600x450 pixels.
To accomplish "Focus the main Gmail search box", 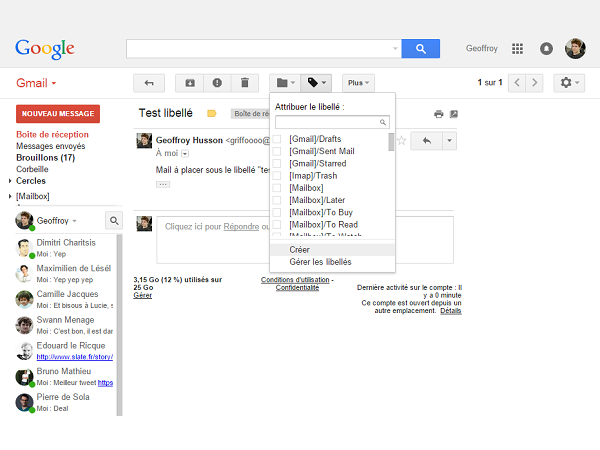I will (264, 49).
